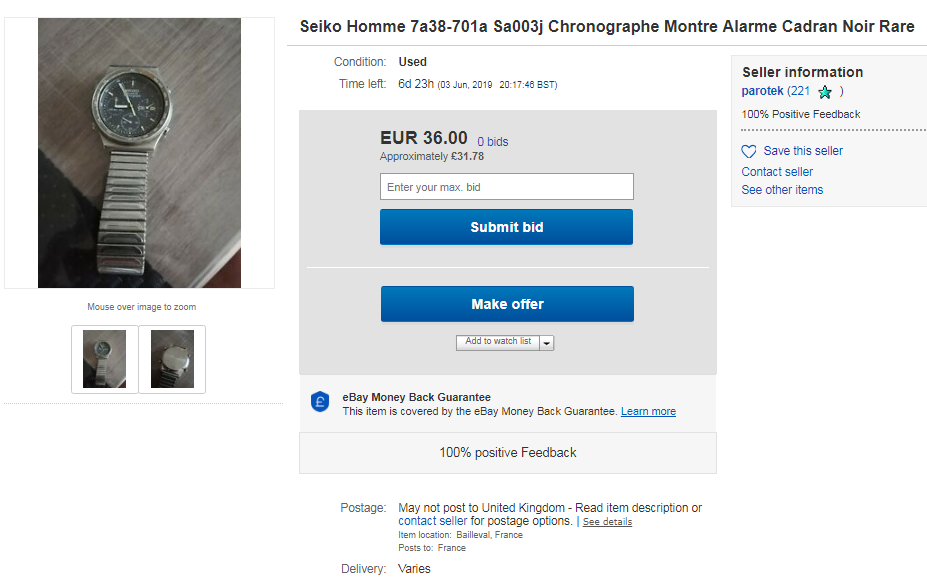
Task: Open seller profile parotek
Action: click(x=762, y=91)
